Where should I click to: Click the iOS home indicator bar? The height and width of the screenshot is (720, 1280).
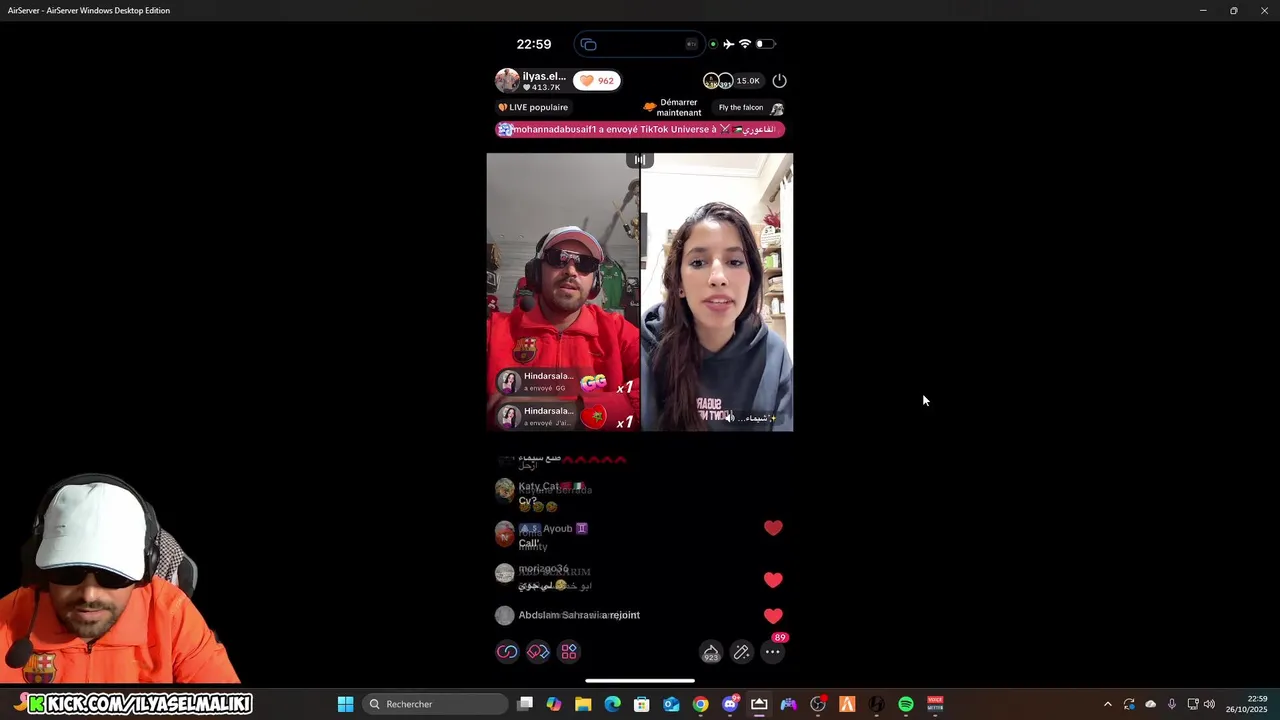[x=640, y=681]
